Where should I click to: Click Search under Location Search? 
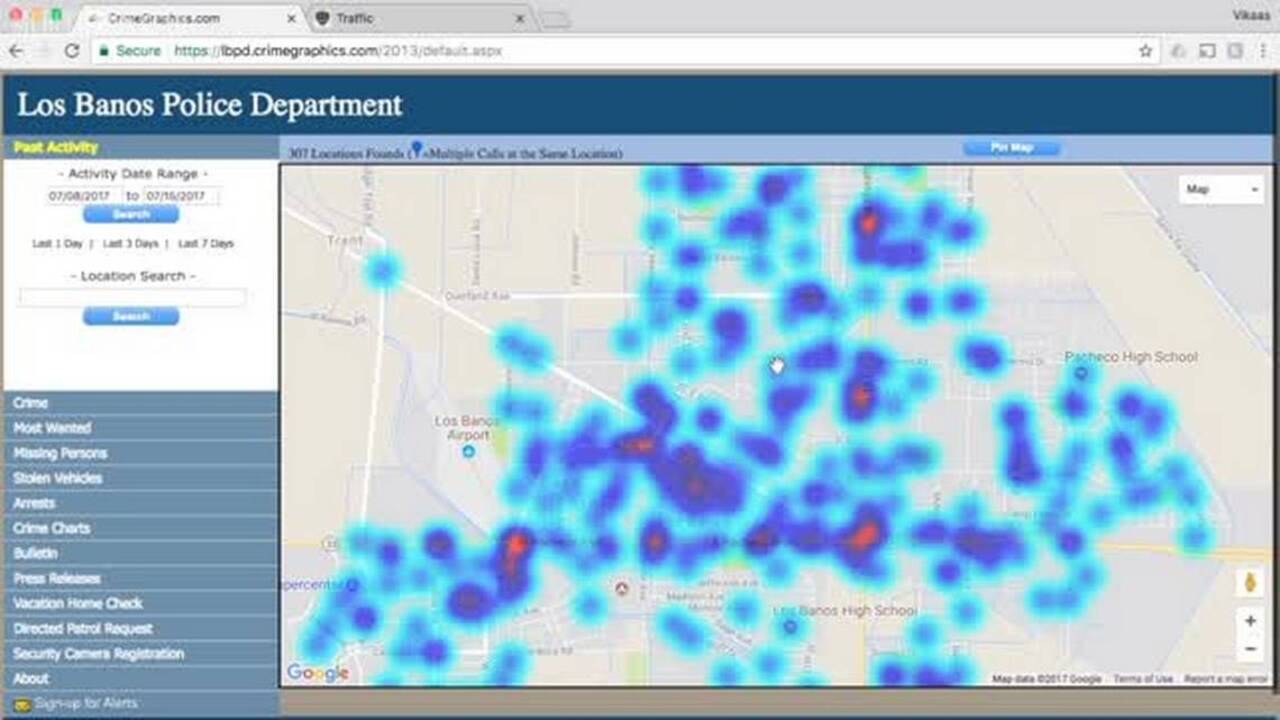[x=131, y=316]
